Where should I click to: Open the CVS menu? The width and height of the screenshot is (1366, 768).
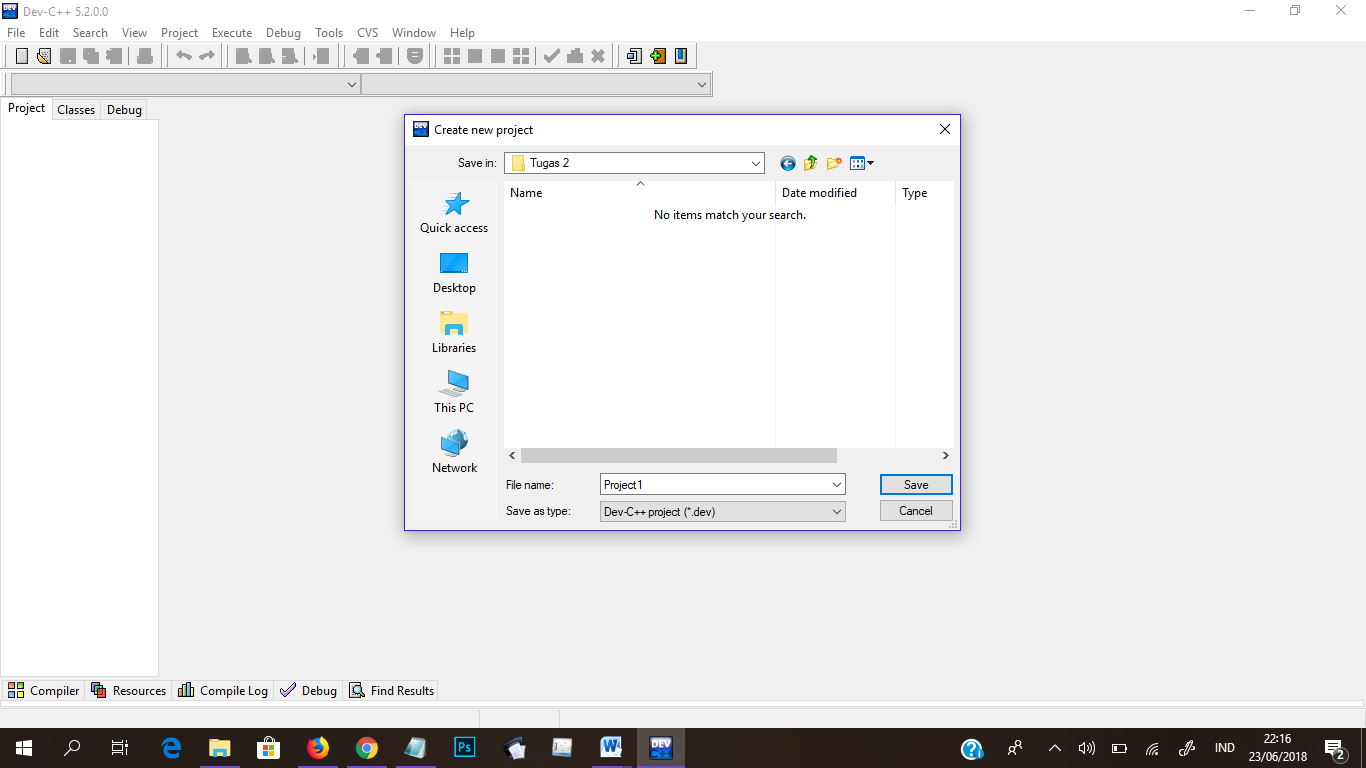point(368,33)
